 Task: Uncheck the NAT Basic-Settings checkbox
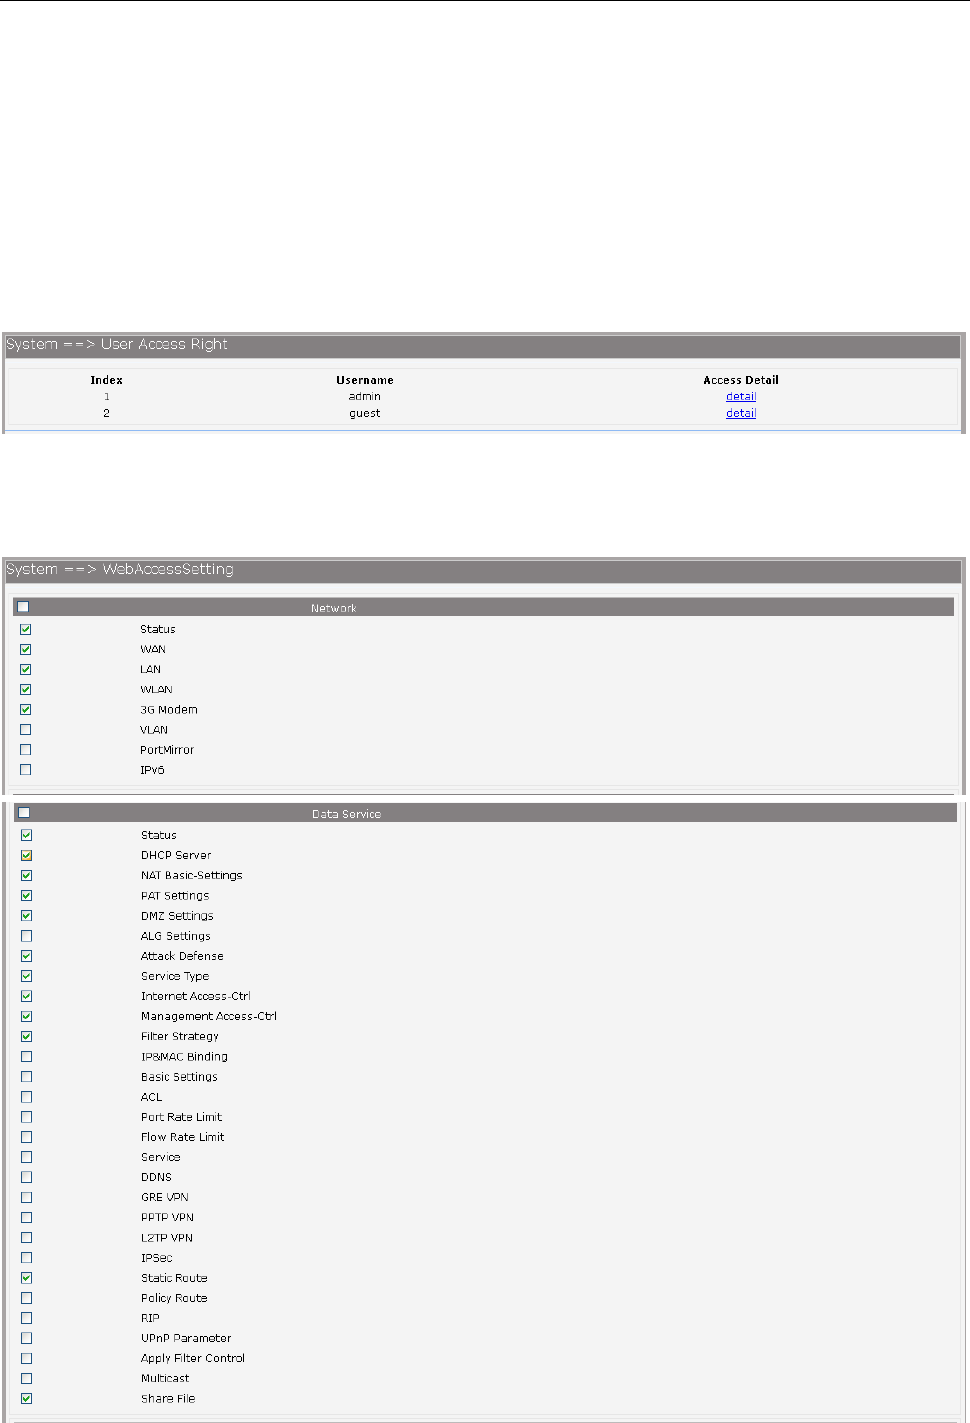pyautogui.click(x=27, y=875)
